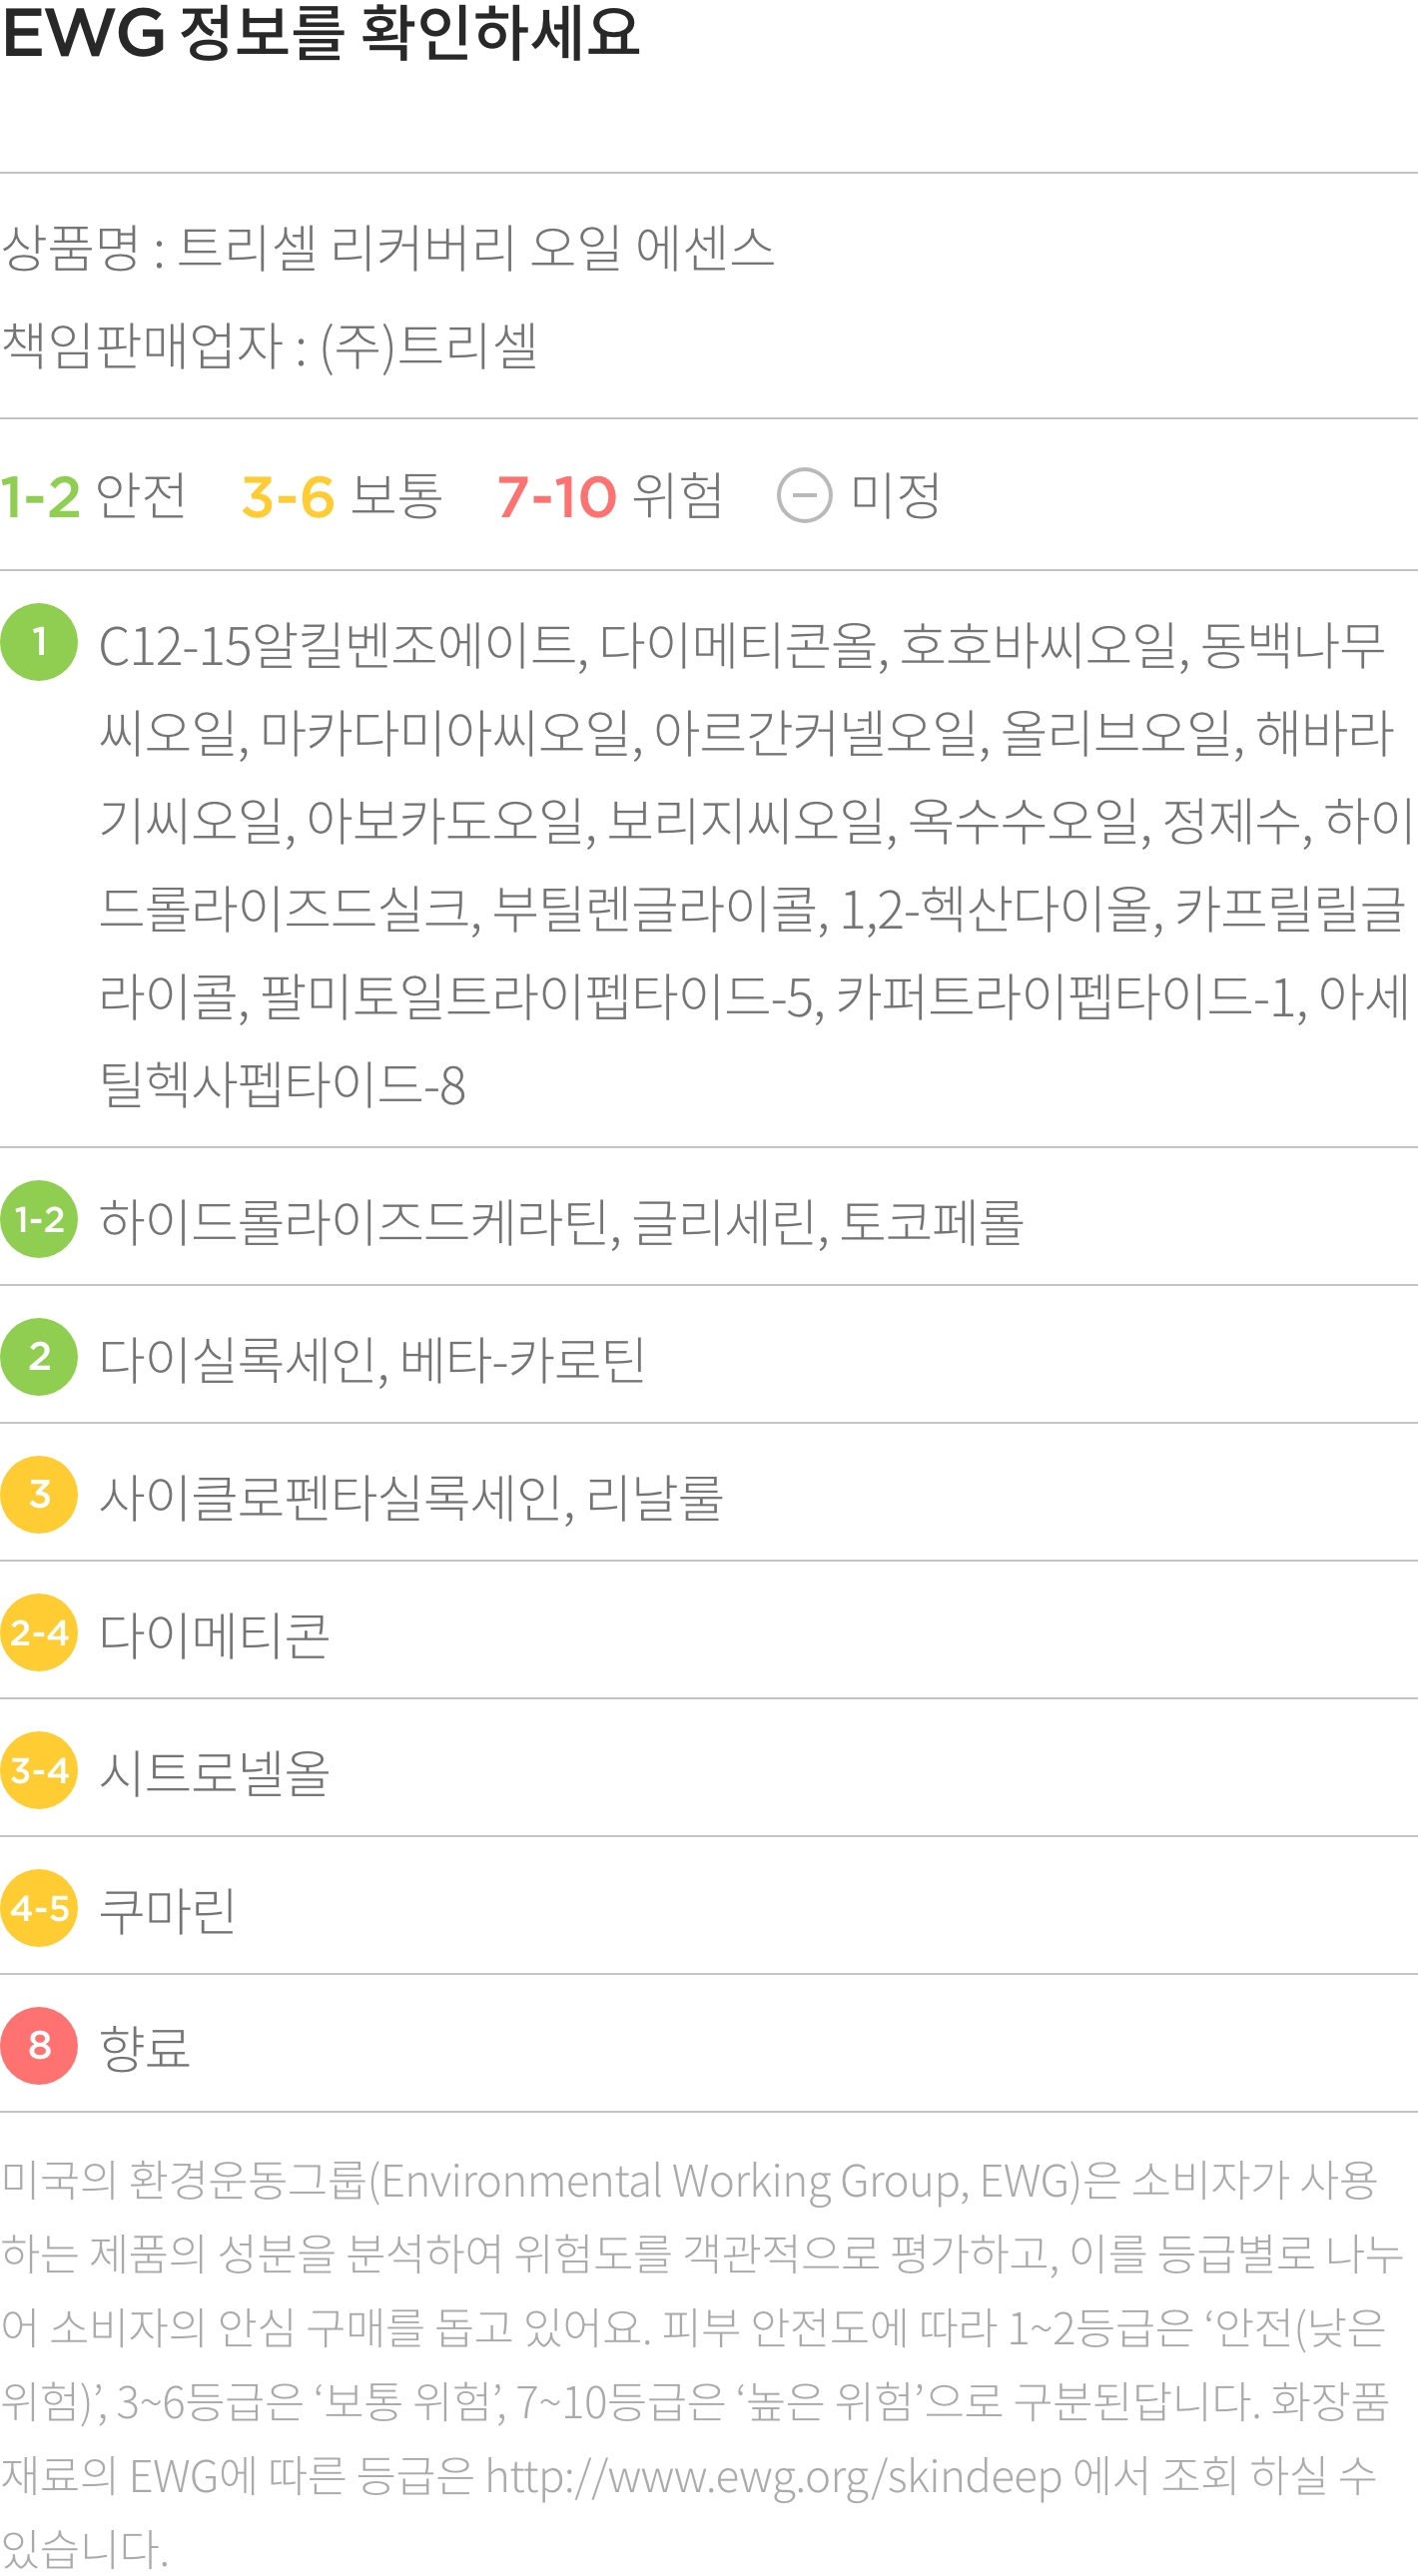Click the yellow 4-5 grade badge

(39, 1909)
